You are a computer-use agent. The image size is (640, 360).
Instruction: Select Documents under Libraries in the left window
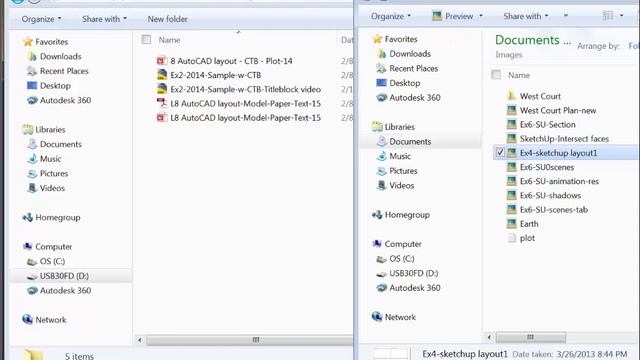point(61,144)
